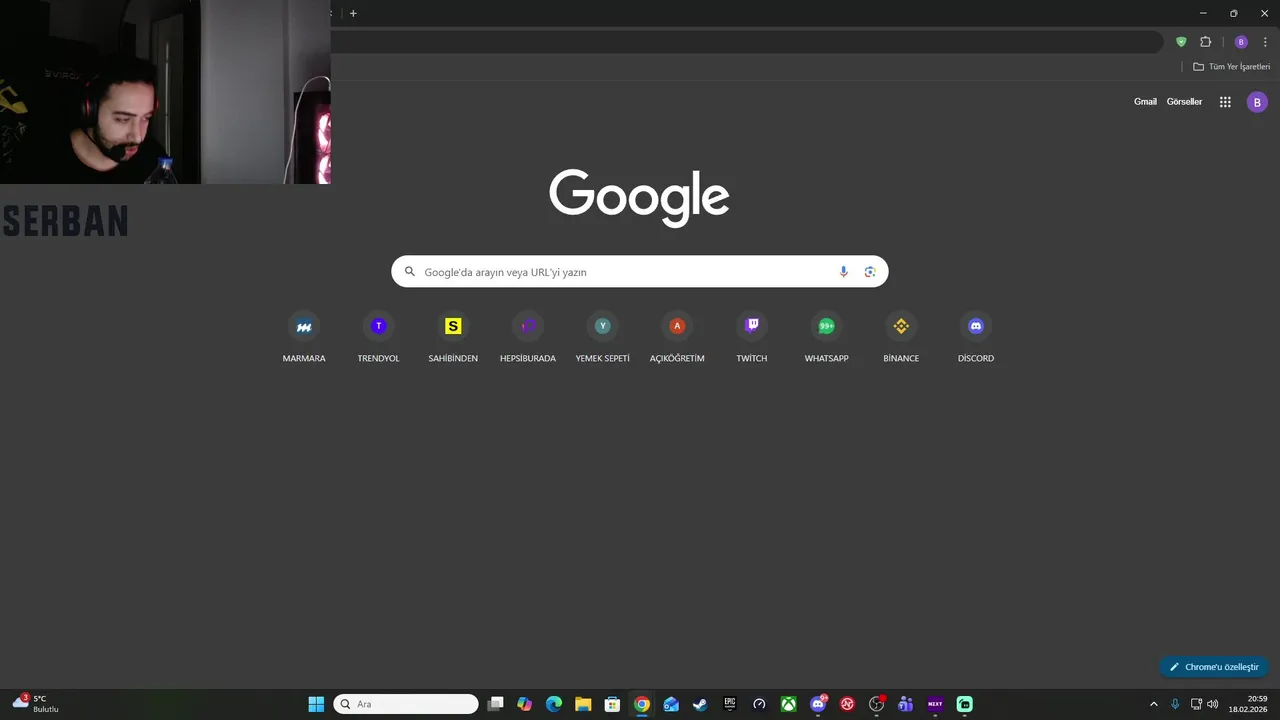Click the taskbar Ara search box

point(406,704)
